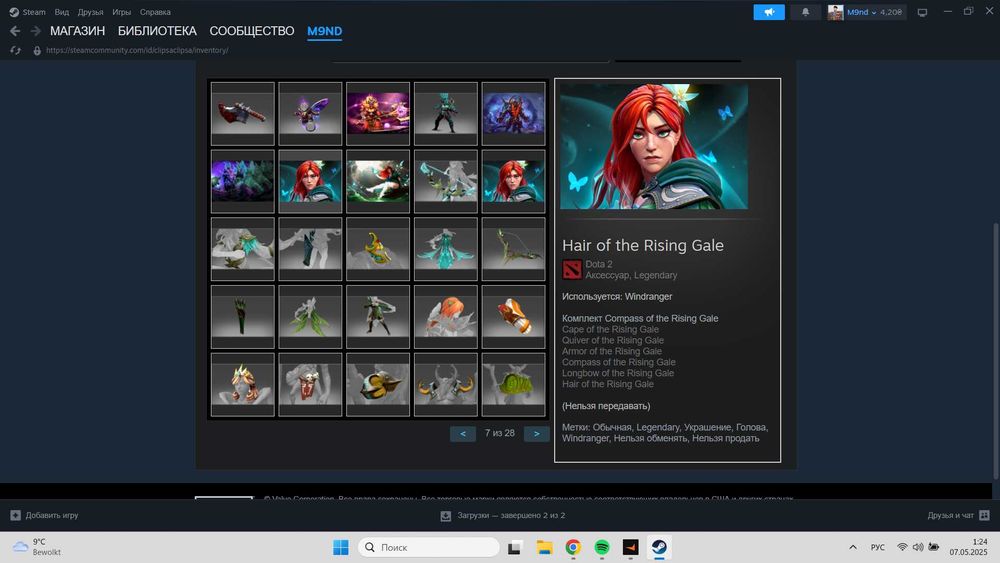
Task: Select the teal standing hero item in top row
Action: click(x=445, y=113)
